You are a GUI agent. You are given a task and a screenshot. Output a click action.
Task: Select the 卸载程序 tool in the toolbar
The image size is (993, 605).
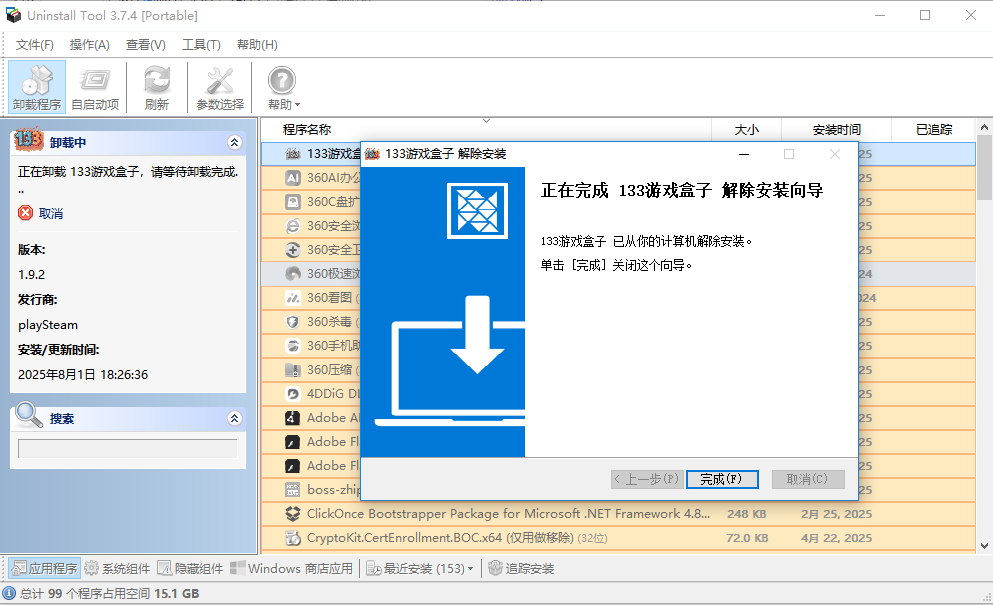pyautogui.click(x=36, y=87)
